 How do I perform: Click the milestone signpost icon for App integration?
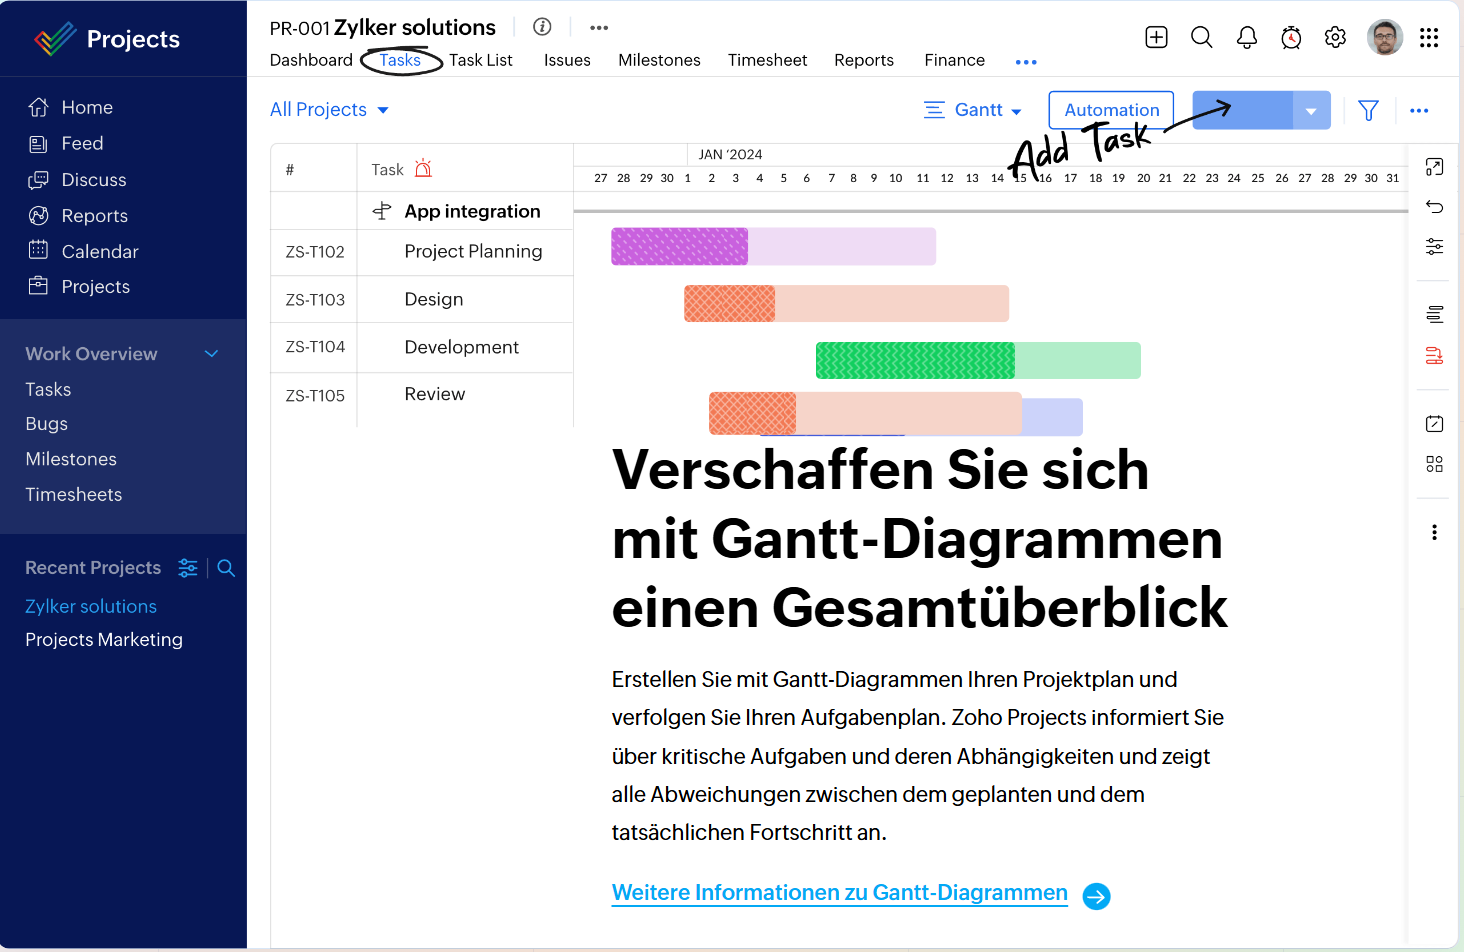coord(382,211)
